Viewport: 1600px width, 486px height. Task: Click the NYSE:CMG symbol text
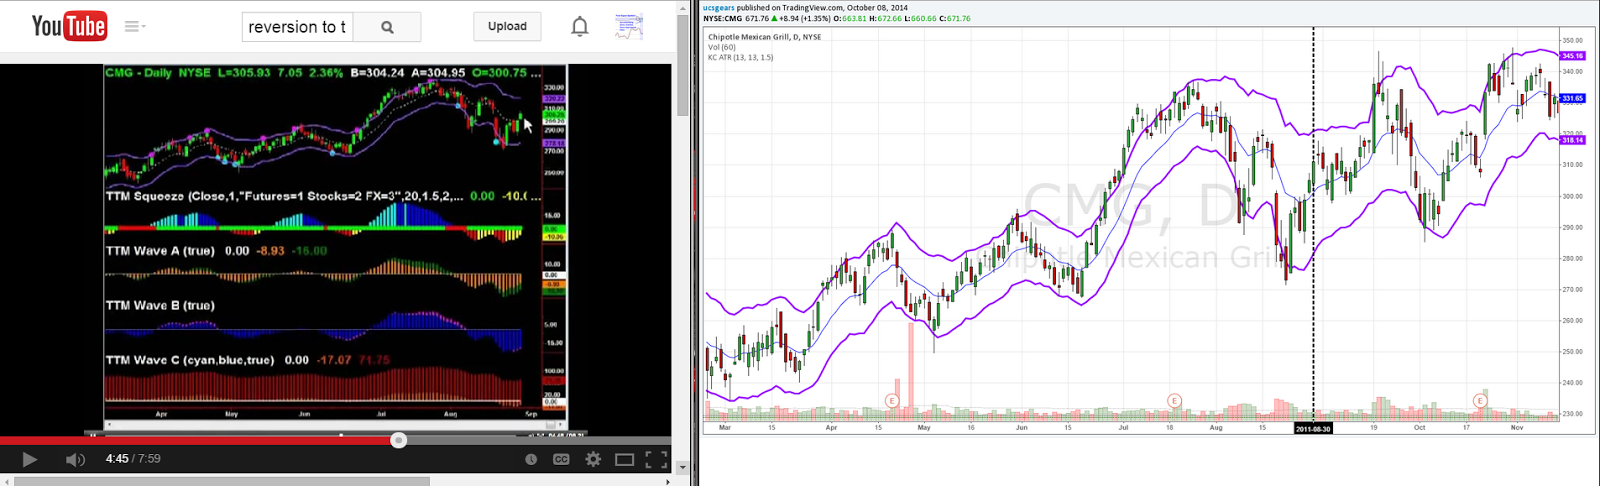click(722, 18)
